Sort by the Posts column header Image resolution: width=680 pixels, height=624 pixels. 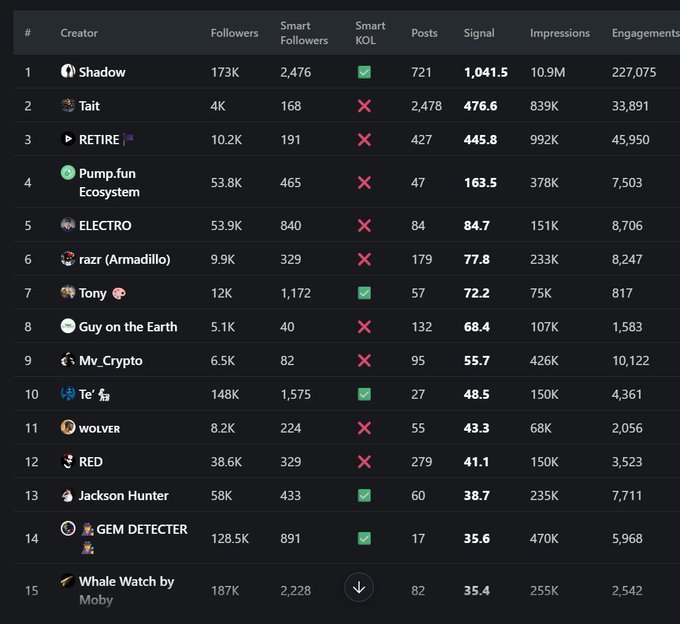tap(424, 33)
